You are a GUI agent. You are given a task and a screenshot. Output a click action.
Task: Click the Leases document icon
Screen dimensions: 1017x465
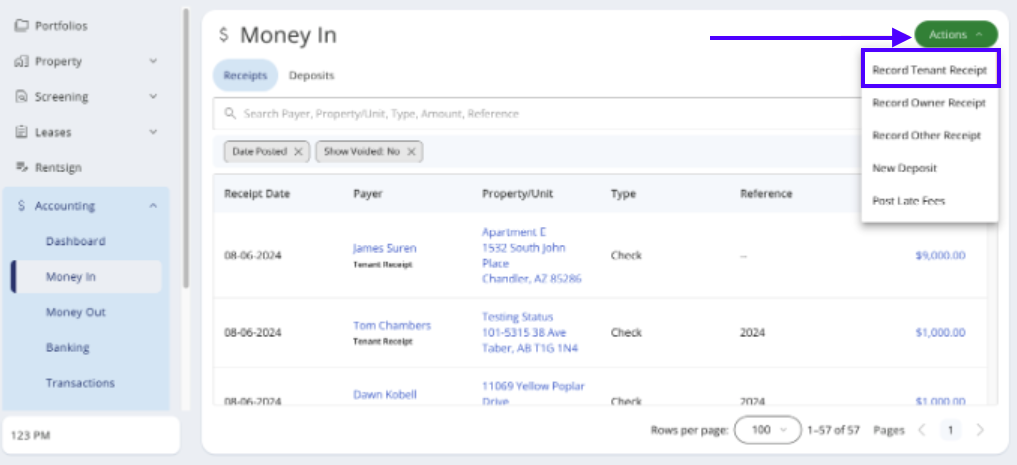point(21,132)
